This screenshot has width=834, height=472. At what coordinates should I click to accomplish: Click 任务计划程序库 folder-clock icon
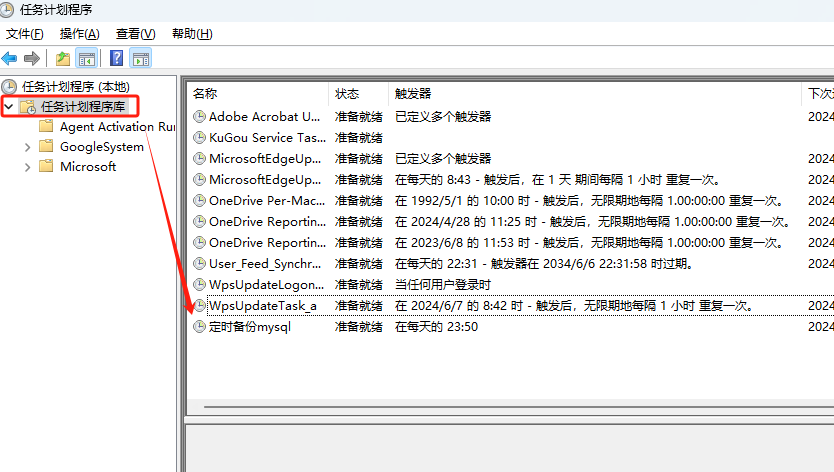click(x=28, y=106)
